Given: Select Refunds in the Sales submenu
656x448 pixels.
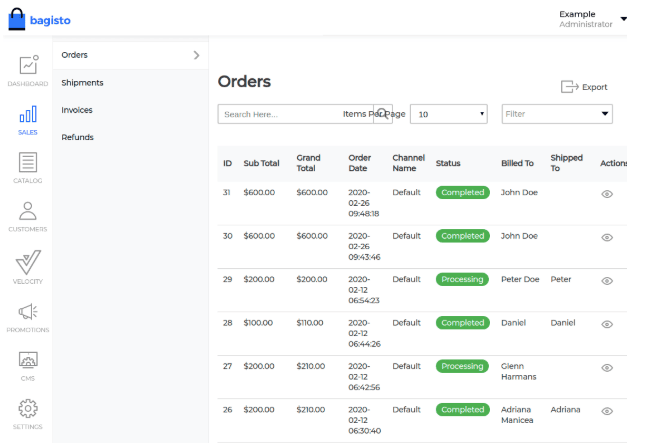Looking at the screenshot, I should [77, 137].
